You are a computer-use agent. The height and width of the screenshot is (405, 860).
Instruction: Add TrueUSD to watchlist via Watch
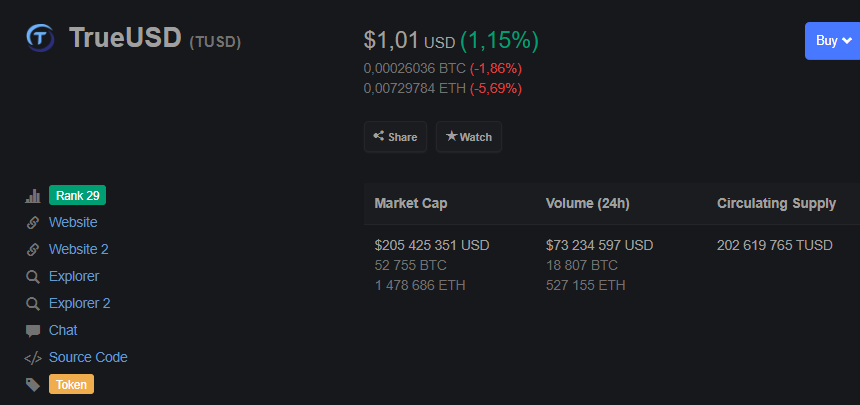click(469, 137)
